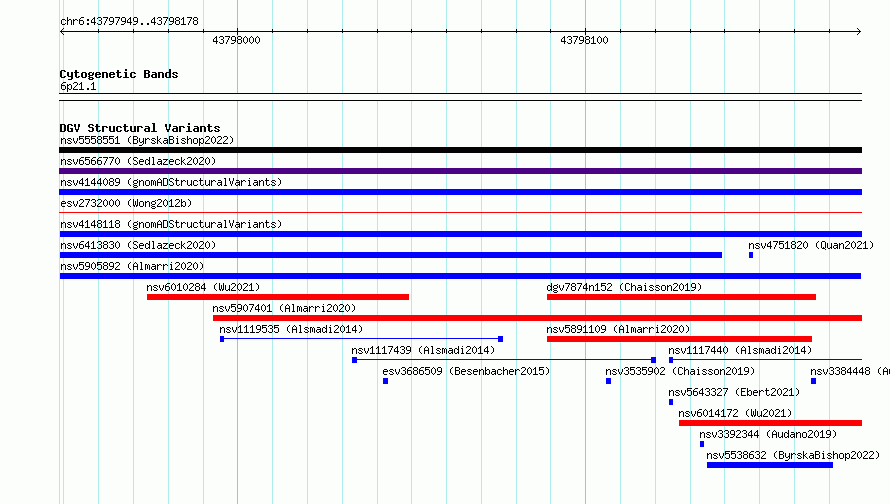Click the nsv5558551 (ByrskaBishop2022) label
Viewport: 890px width, 504px height.
147,140
